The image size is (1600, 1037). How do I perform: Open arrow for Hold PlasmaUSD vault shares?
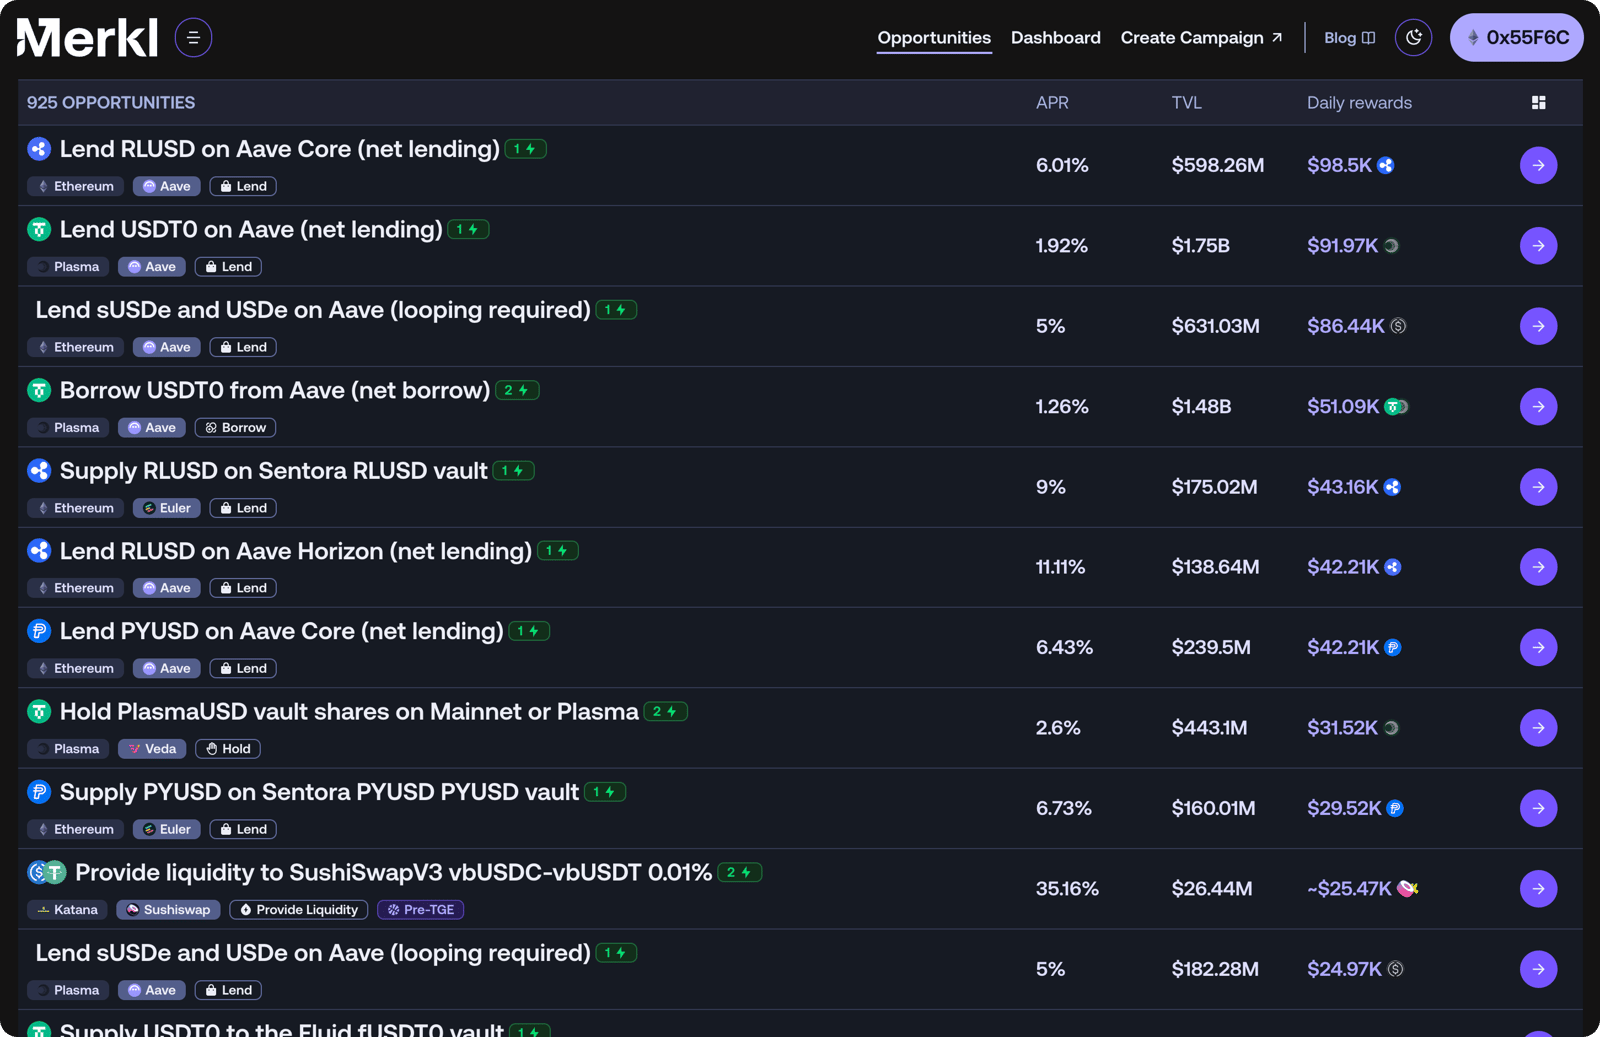tap(1538, 728)
